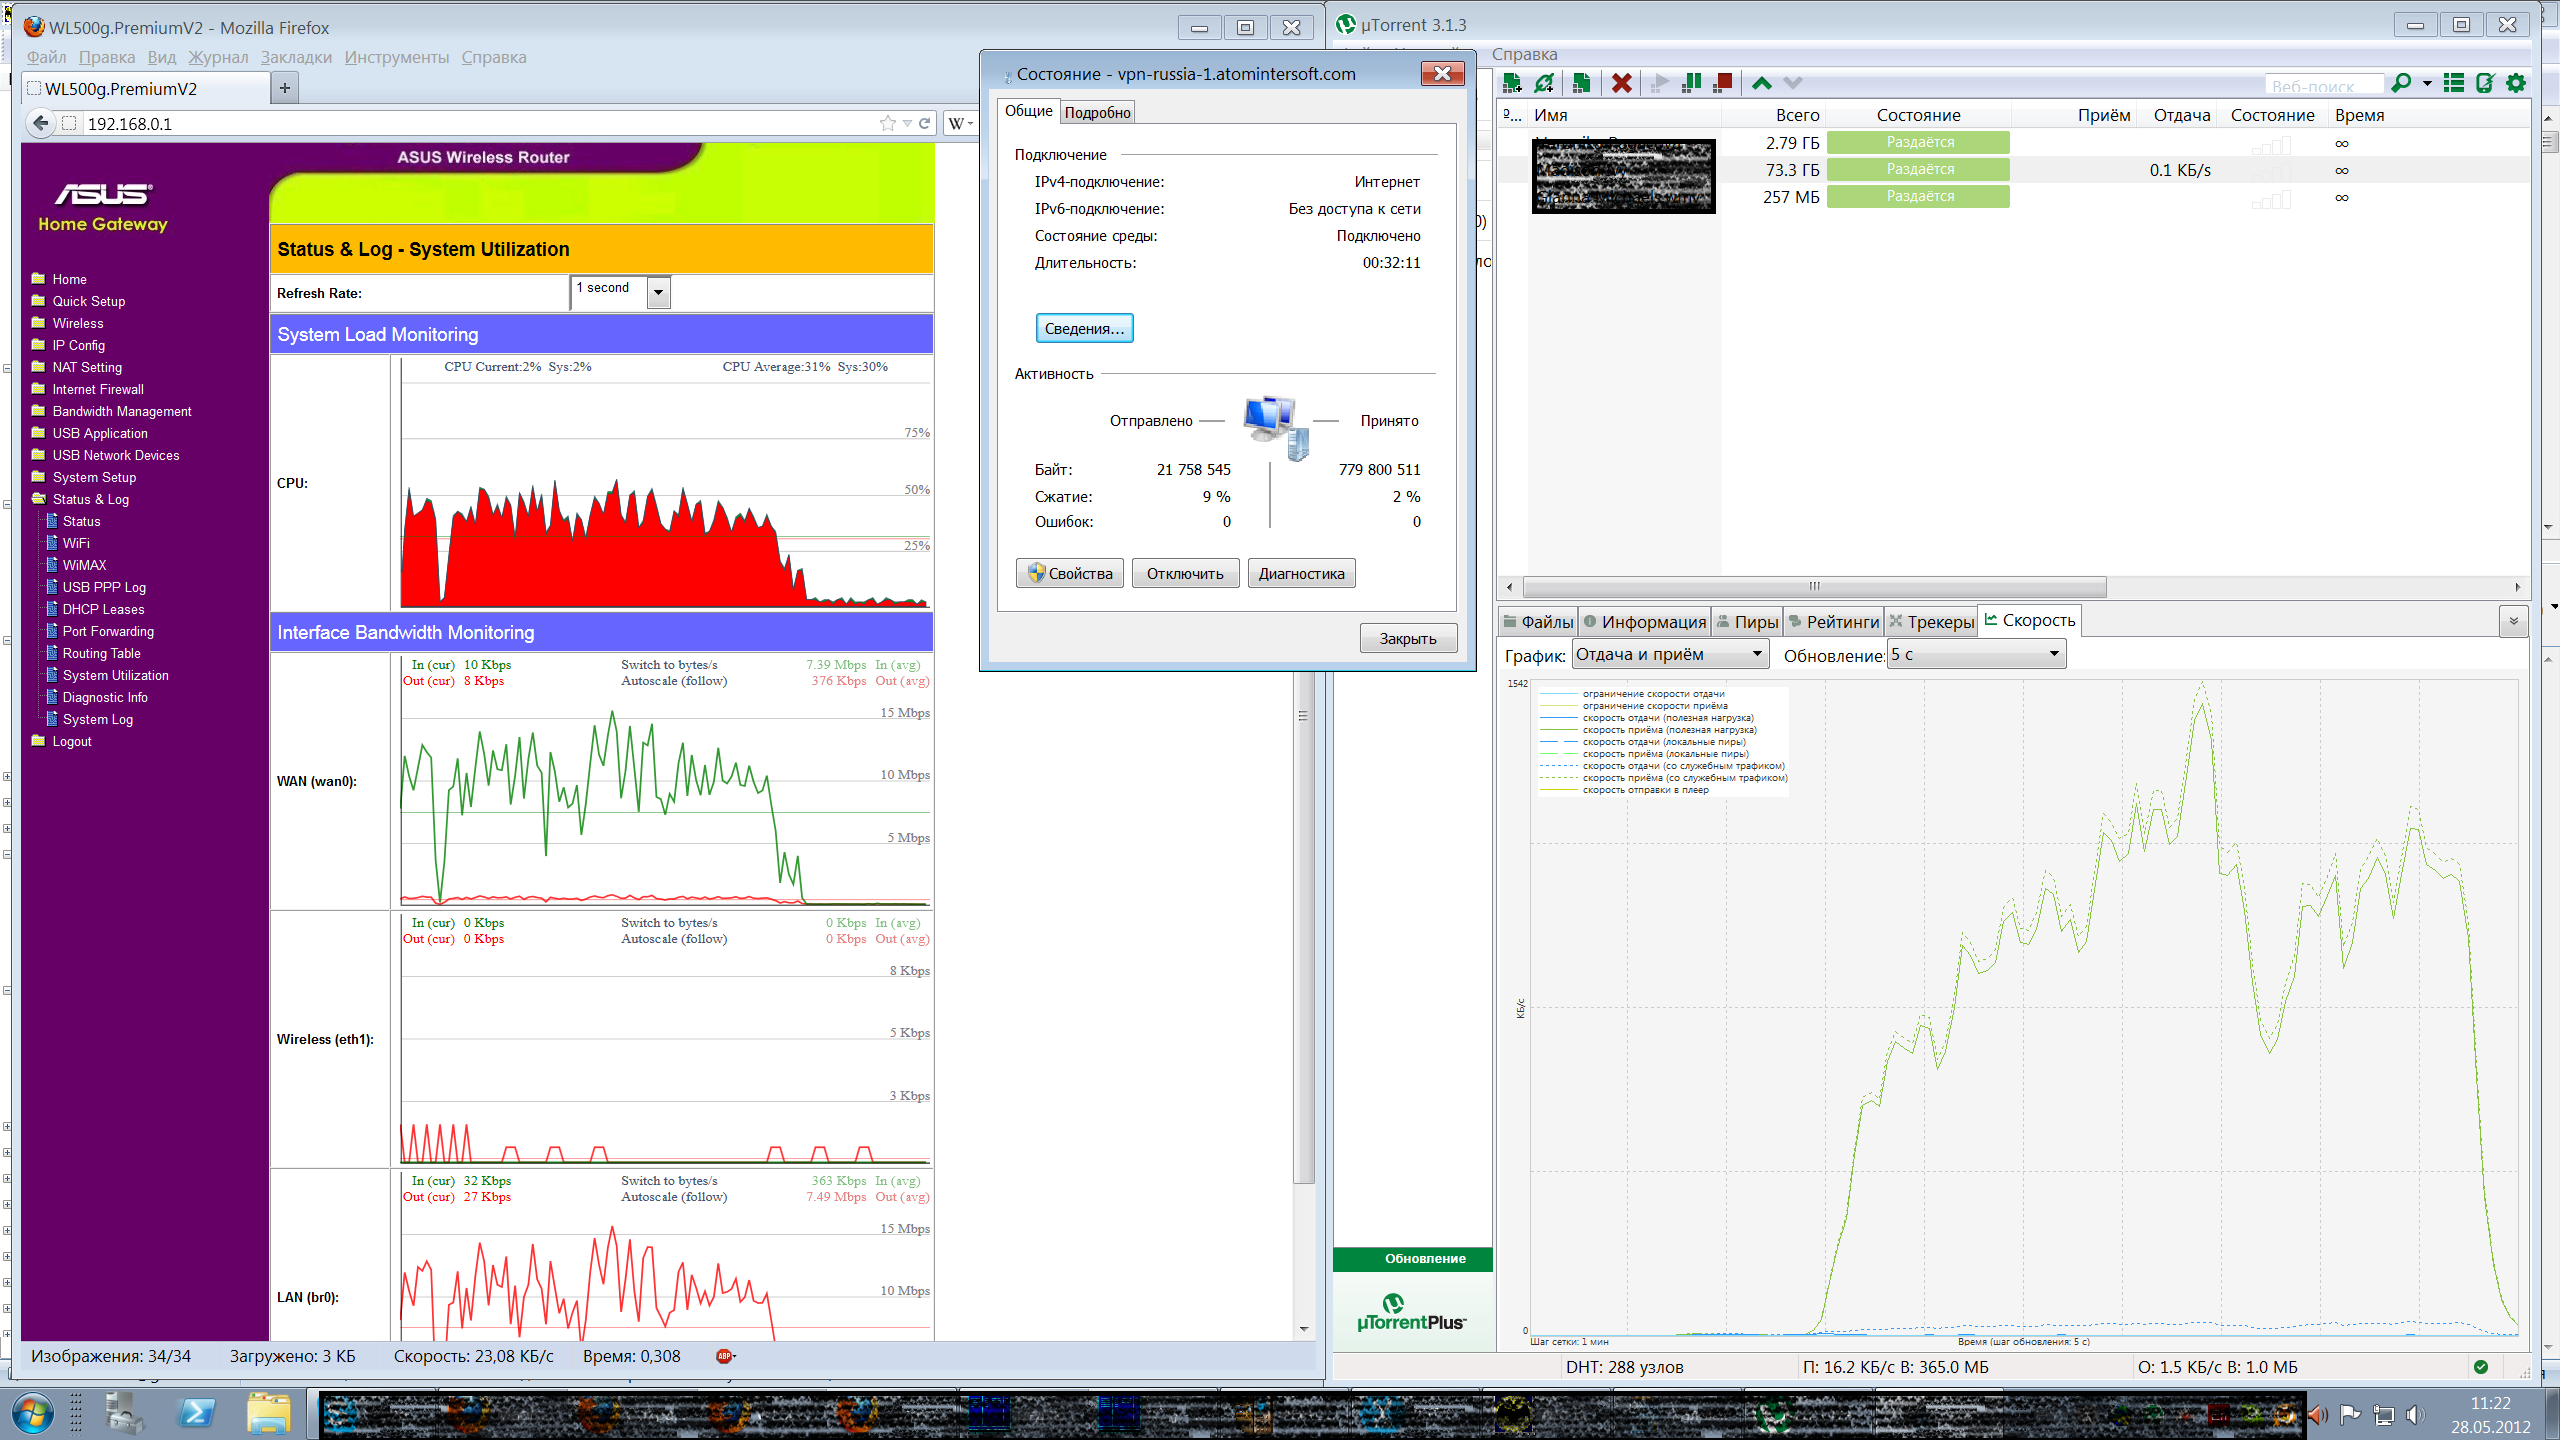Click the Веб-поиск search field
Screen dimensions: 2560x1440
click(2323, 85)
